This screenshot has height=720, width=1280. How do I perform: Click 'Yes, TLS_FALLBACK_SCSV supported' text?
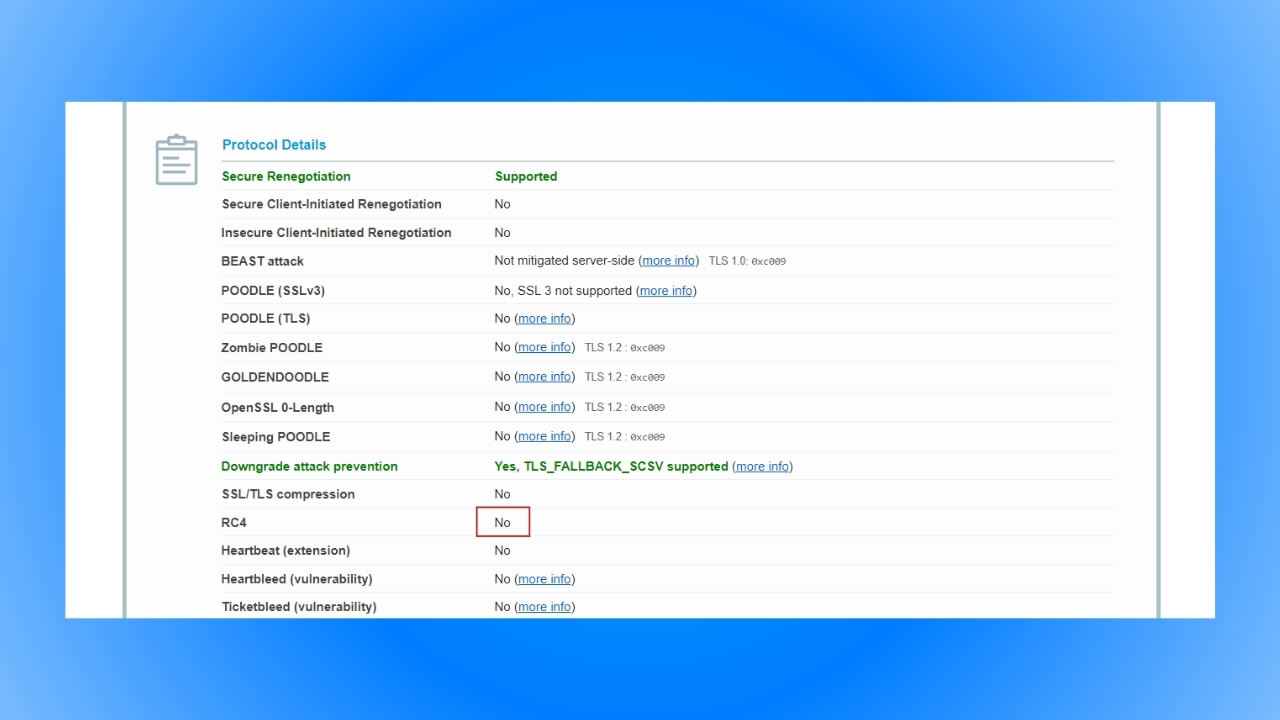click(611, 467)
